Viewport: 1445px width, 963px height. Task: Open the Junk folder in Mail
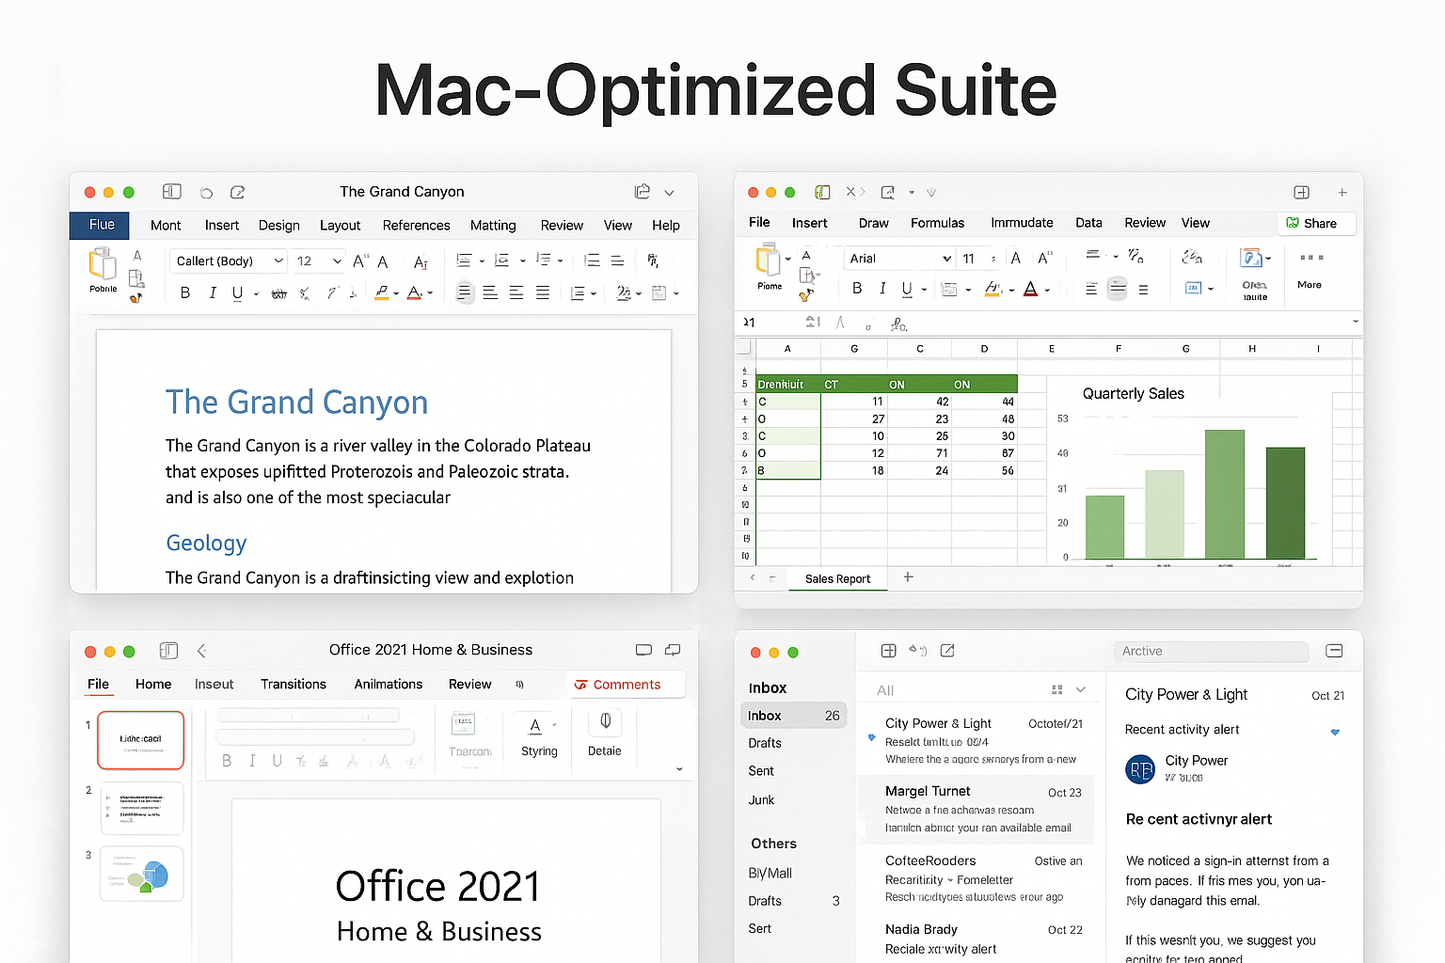click(761, 800)
